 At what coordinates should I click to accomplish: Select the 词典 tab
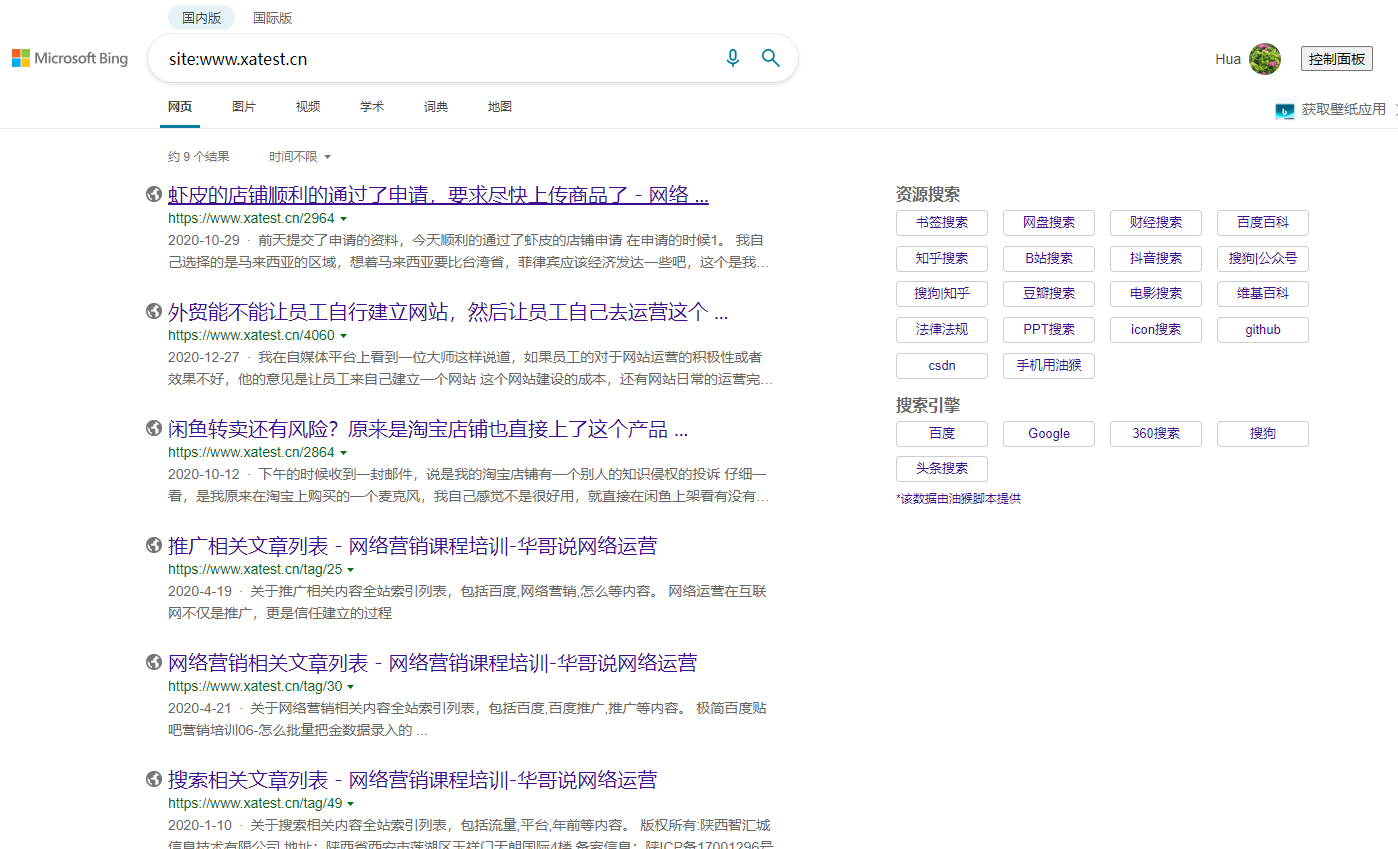436,107
